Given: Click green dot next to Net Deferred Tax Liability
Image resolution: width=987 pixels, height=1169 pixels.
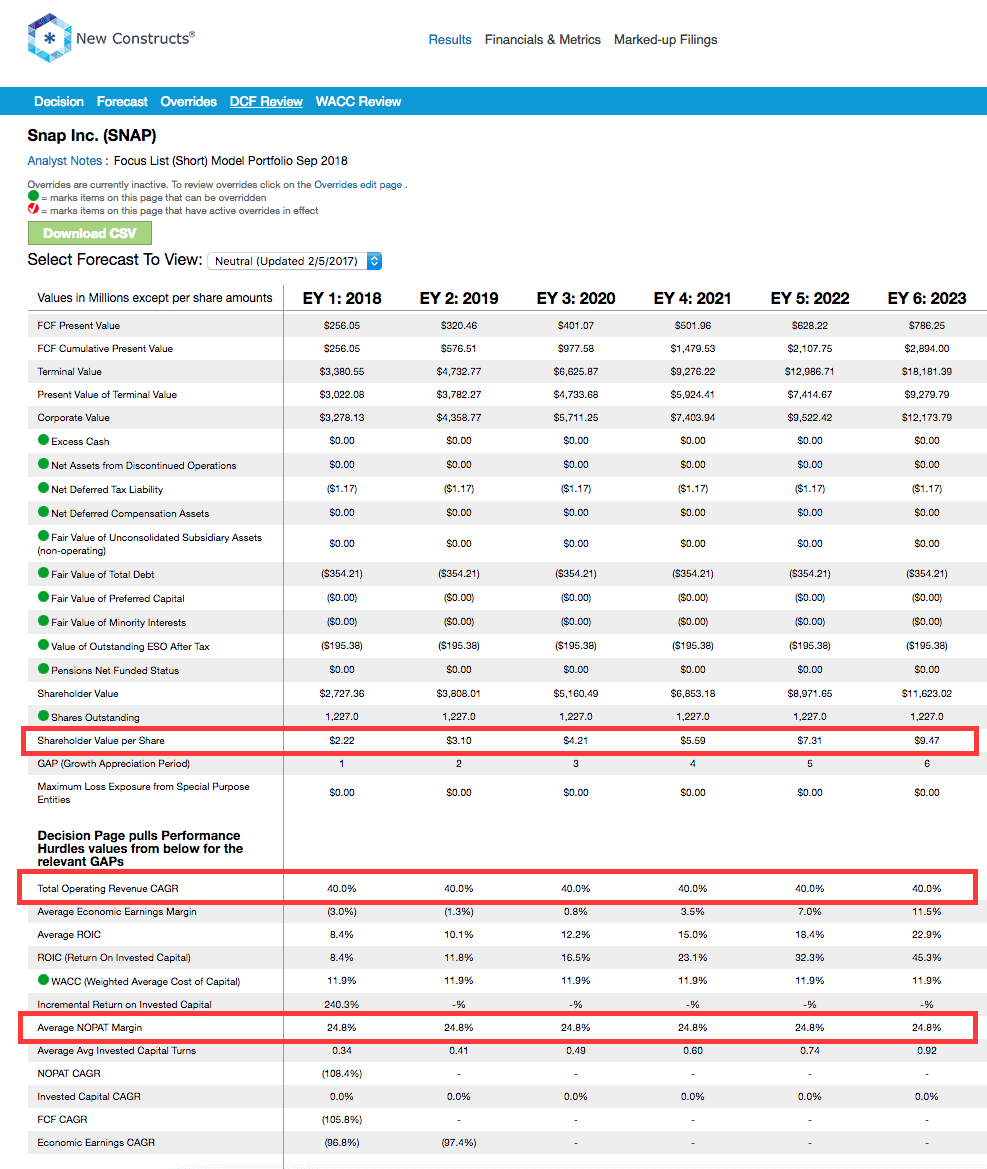Looking at the screenshot, I should coord(43,488).
